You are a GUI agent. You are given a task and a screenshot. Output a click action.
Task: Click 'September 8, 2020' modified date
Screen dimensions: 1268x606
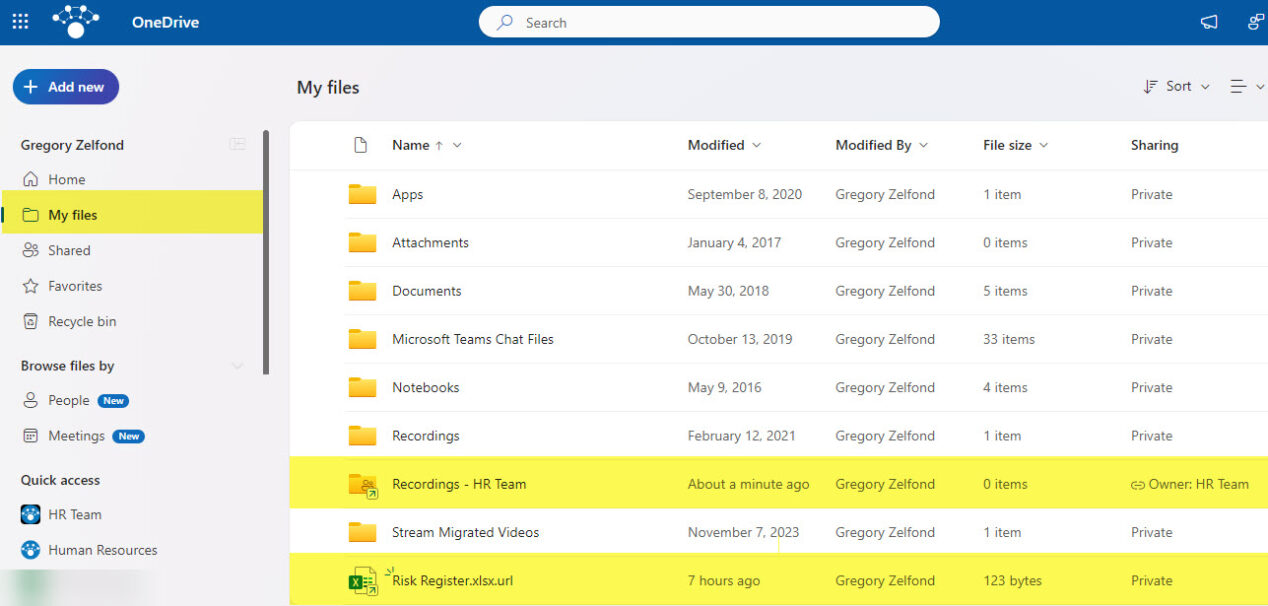point(745,194)
